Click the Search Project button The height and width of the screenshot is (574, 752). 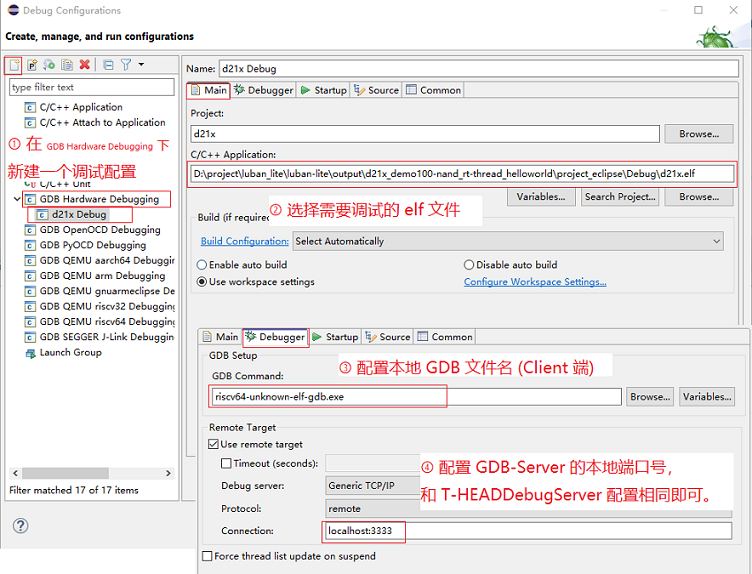[x=620, y=197]
